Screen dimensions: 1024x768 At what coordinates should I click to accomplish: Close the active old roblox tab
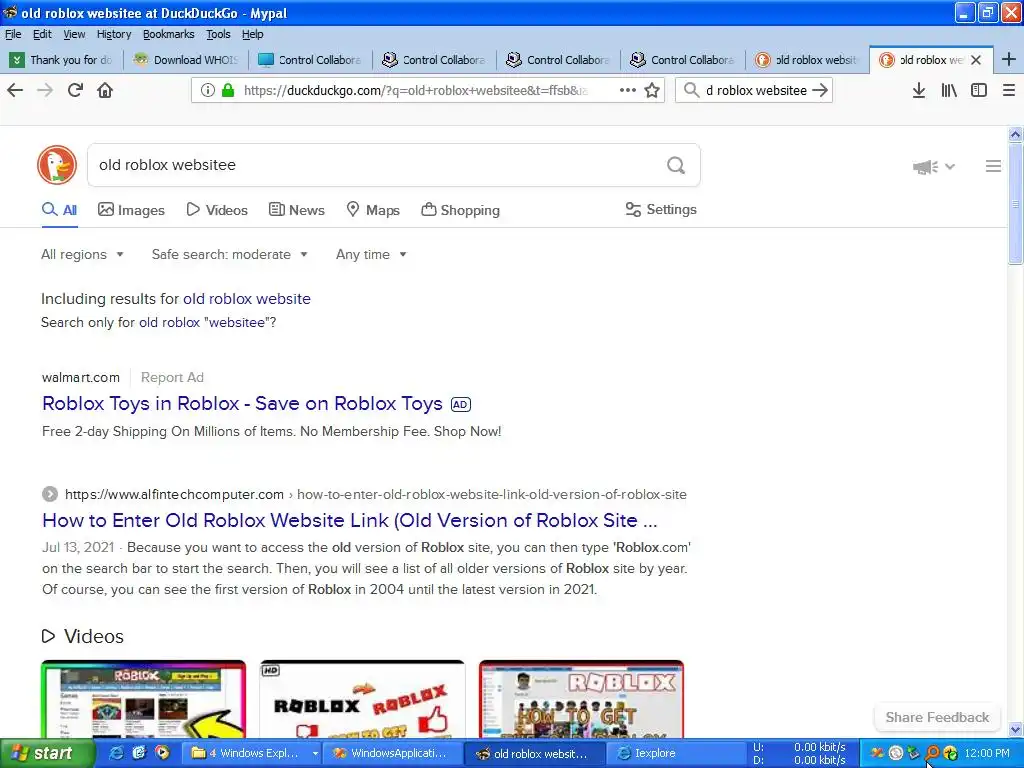(x=976, y=60)
